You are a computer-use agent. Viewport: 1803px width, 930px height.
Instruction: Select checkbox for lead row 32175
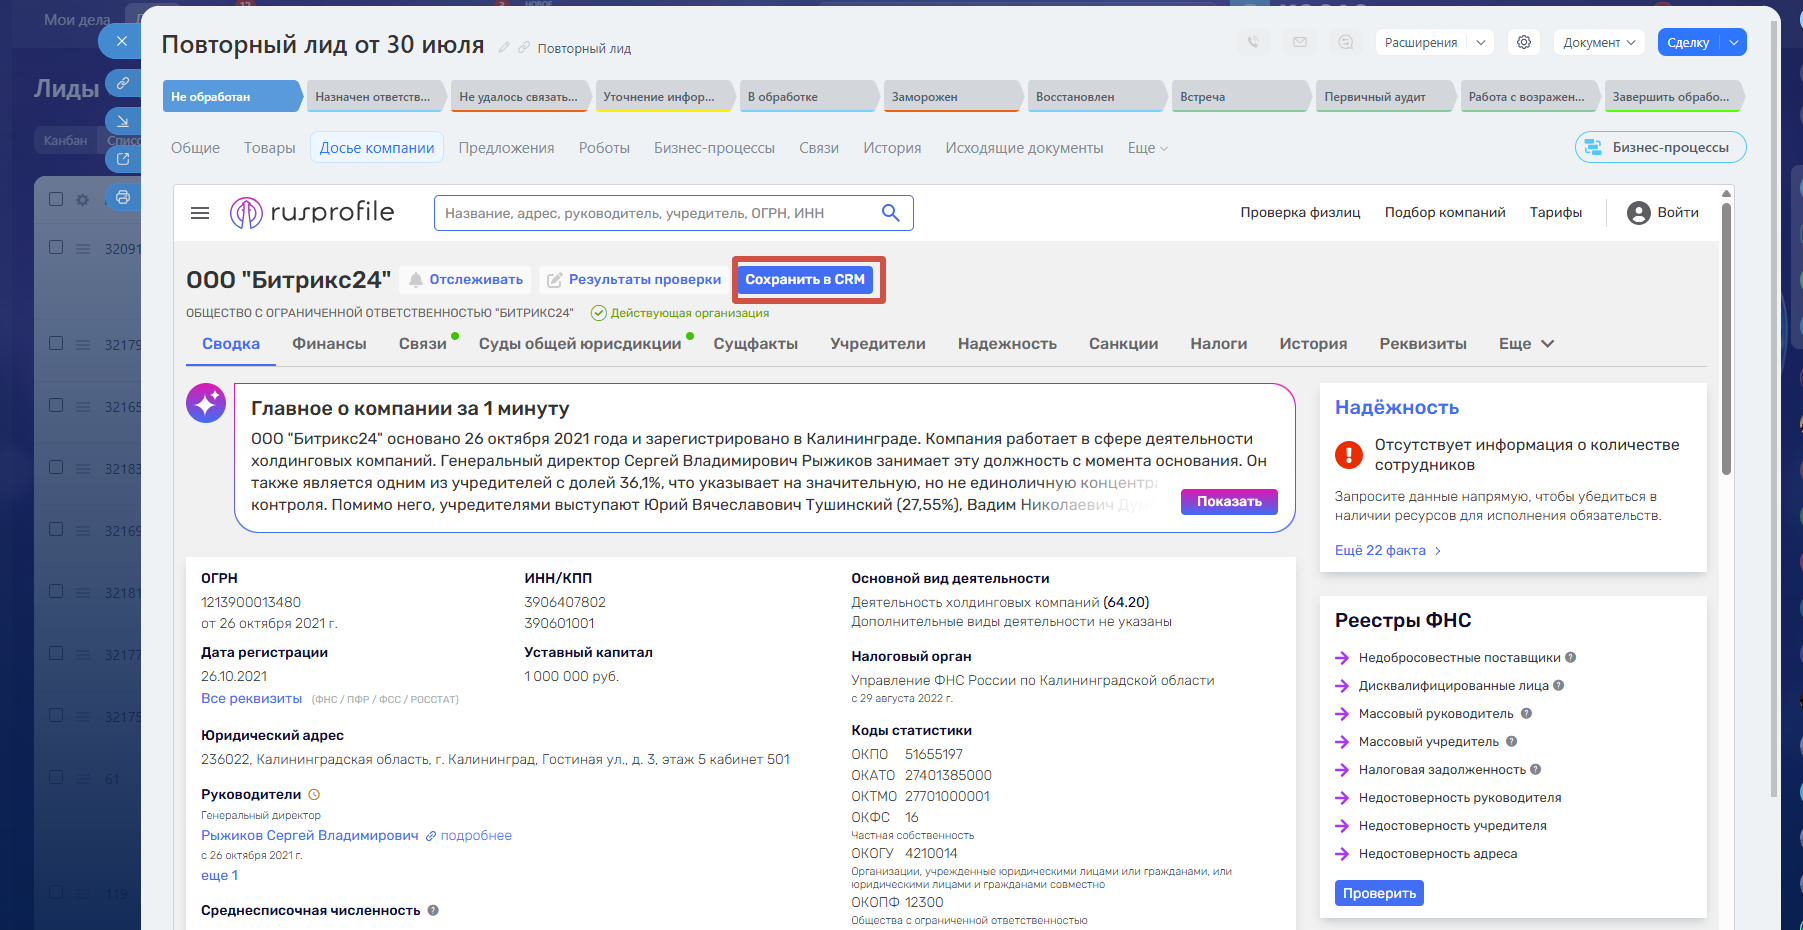[x=56, y=715]
